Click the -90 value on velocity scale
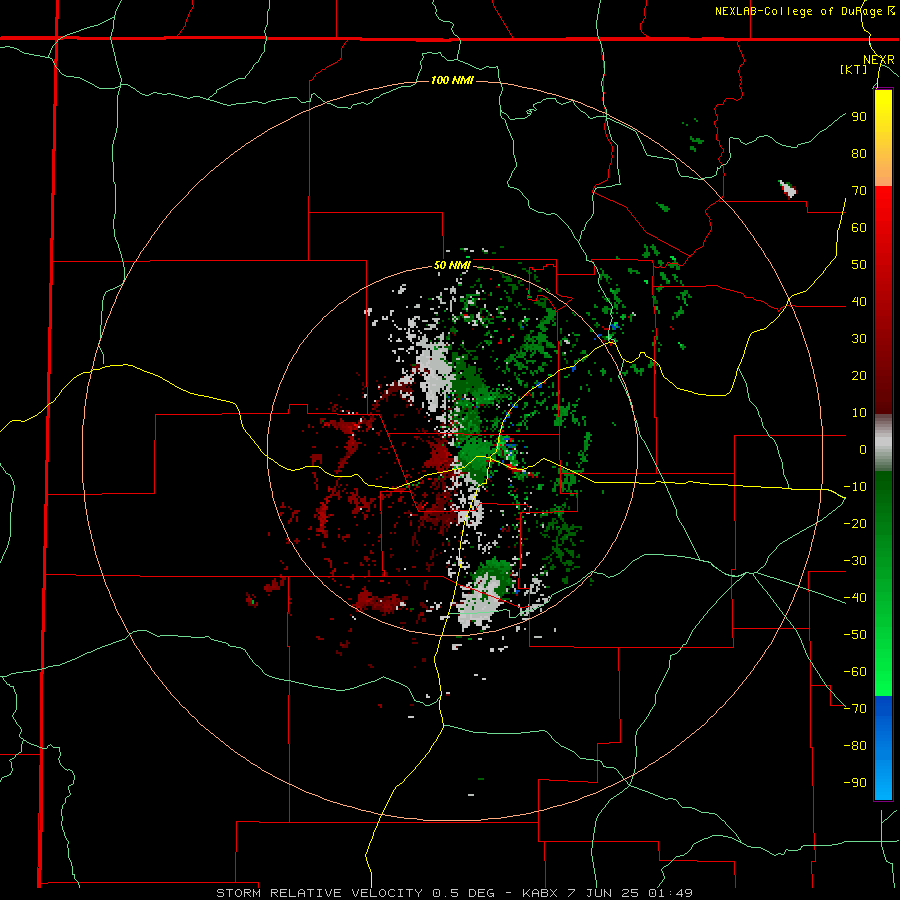 click(855, 782)
